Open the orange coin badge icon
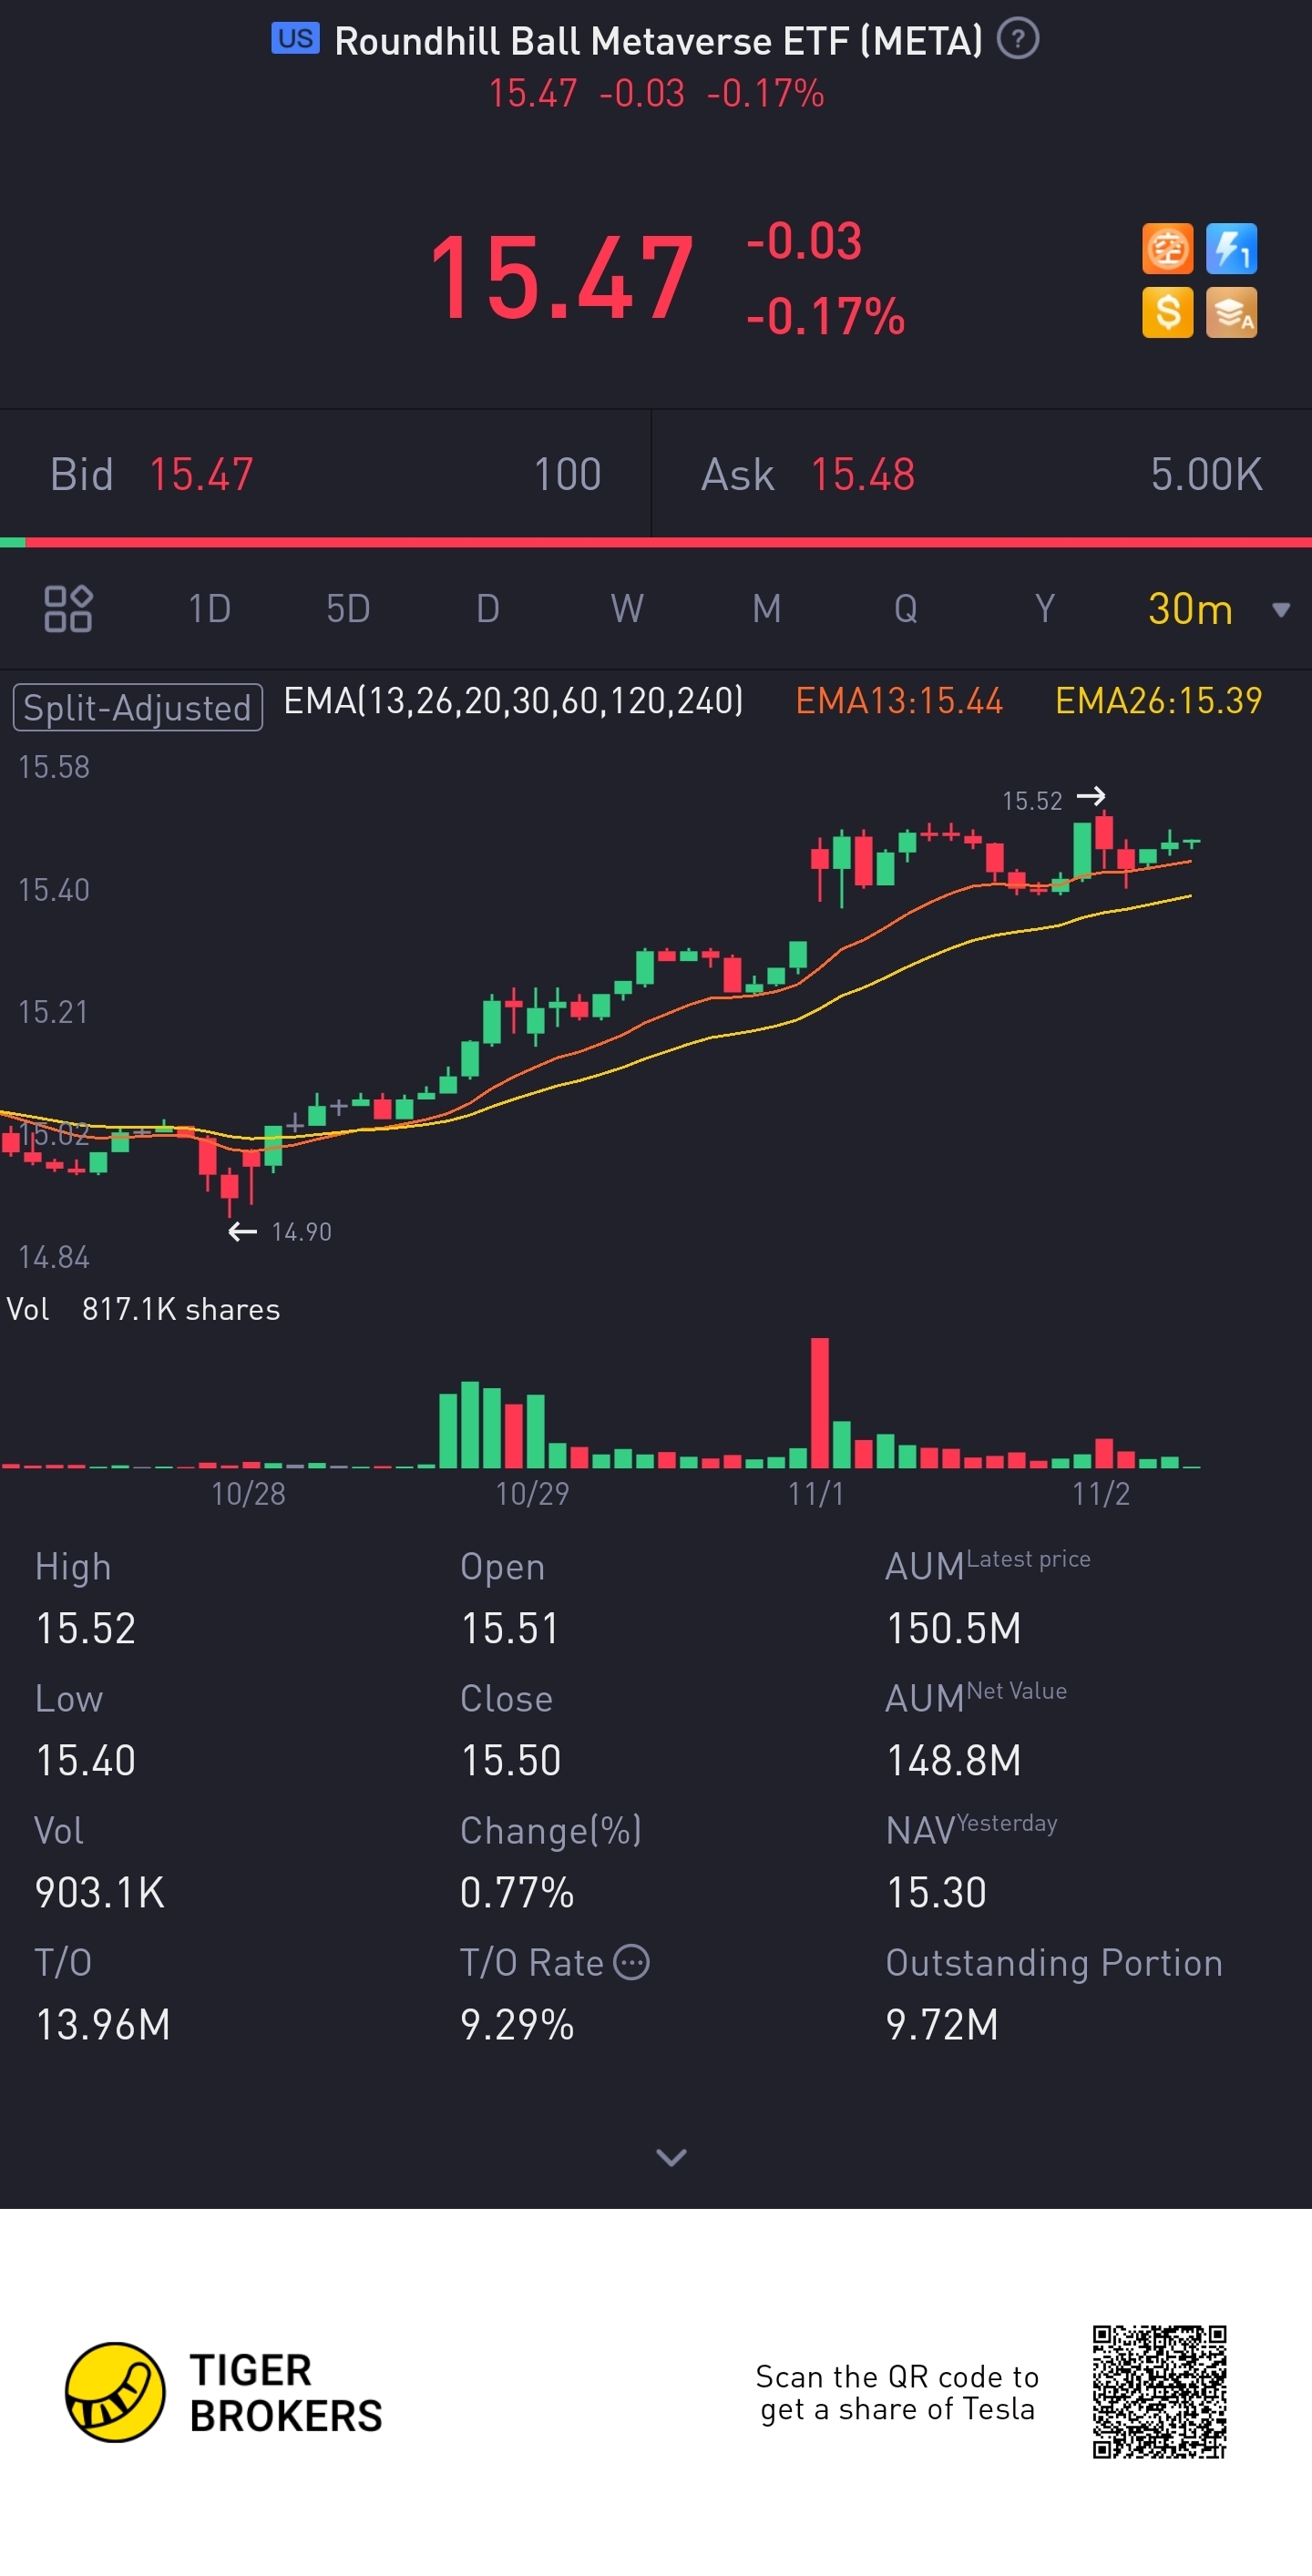The height and width of the screenshot is (2576, 1312). coord(1167,248)
